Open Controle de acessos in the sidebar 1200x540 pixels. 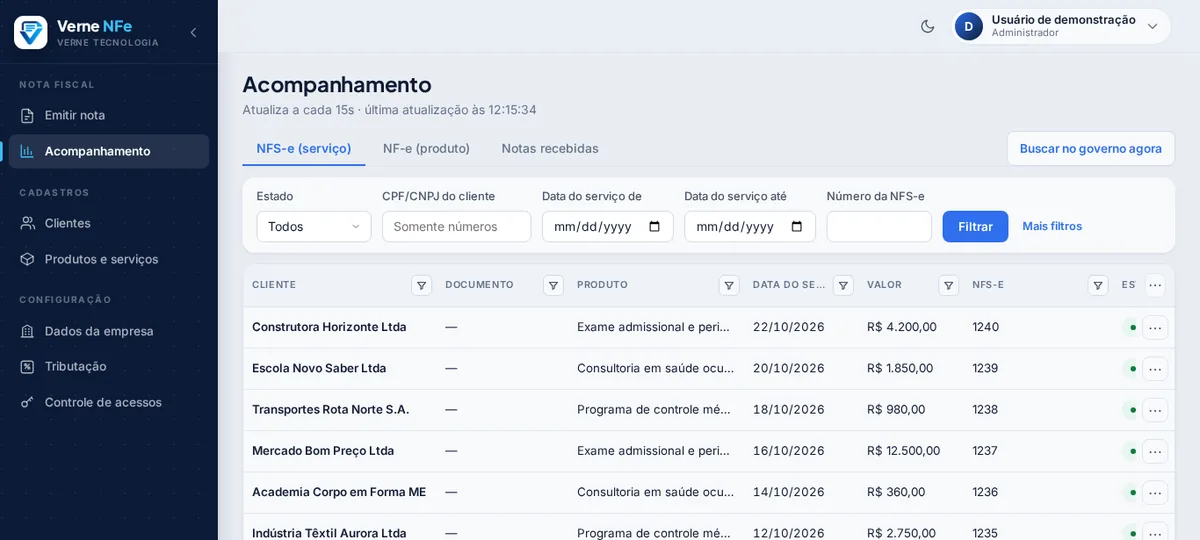point(109,402)
